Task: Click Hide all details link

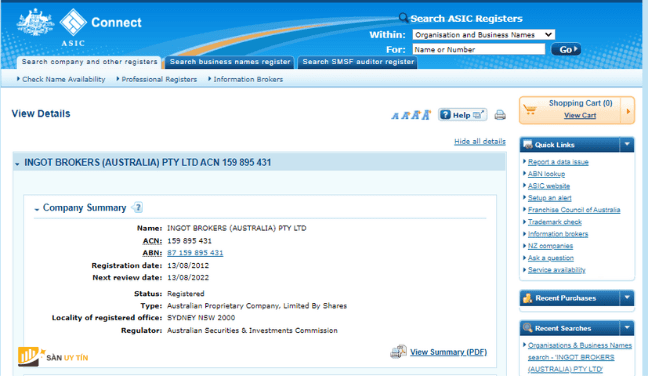Action: (480, 141)
